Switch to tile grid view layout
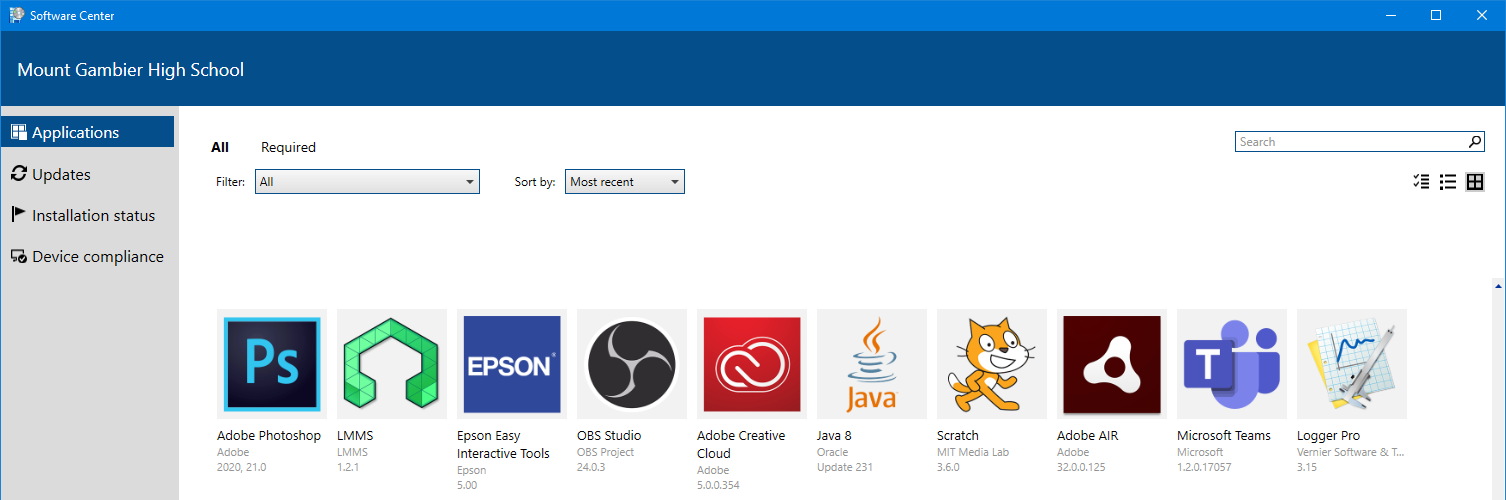Screen dimensions: 1506x500 [1475, 182]
